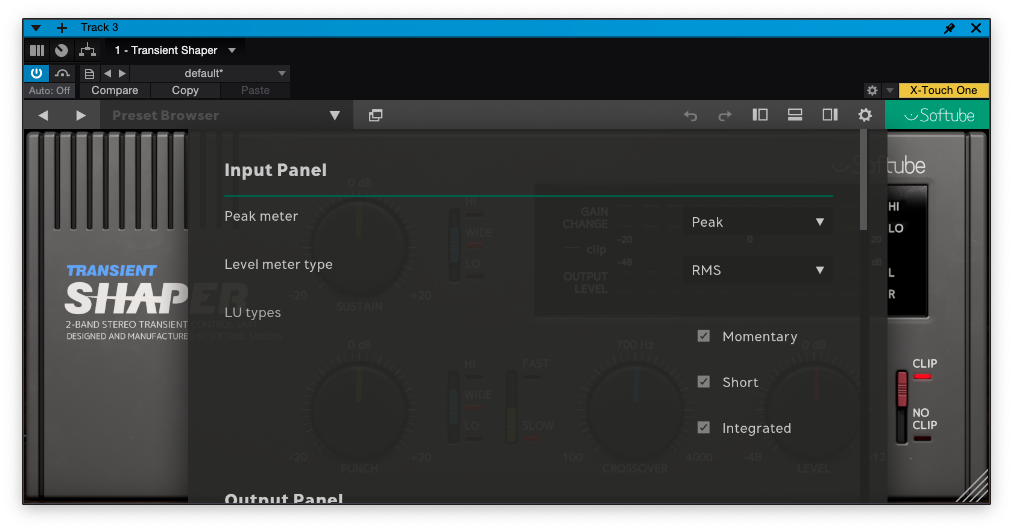
Task: Click the Paste button
Action: click(x=255, y=90)
